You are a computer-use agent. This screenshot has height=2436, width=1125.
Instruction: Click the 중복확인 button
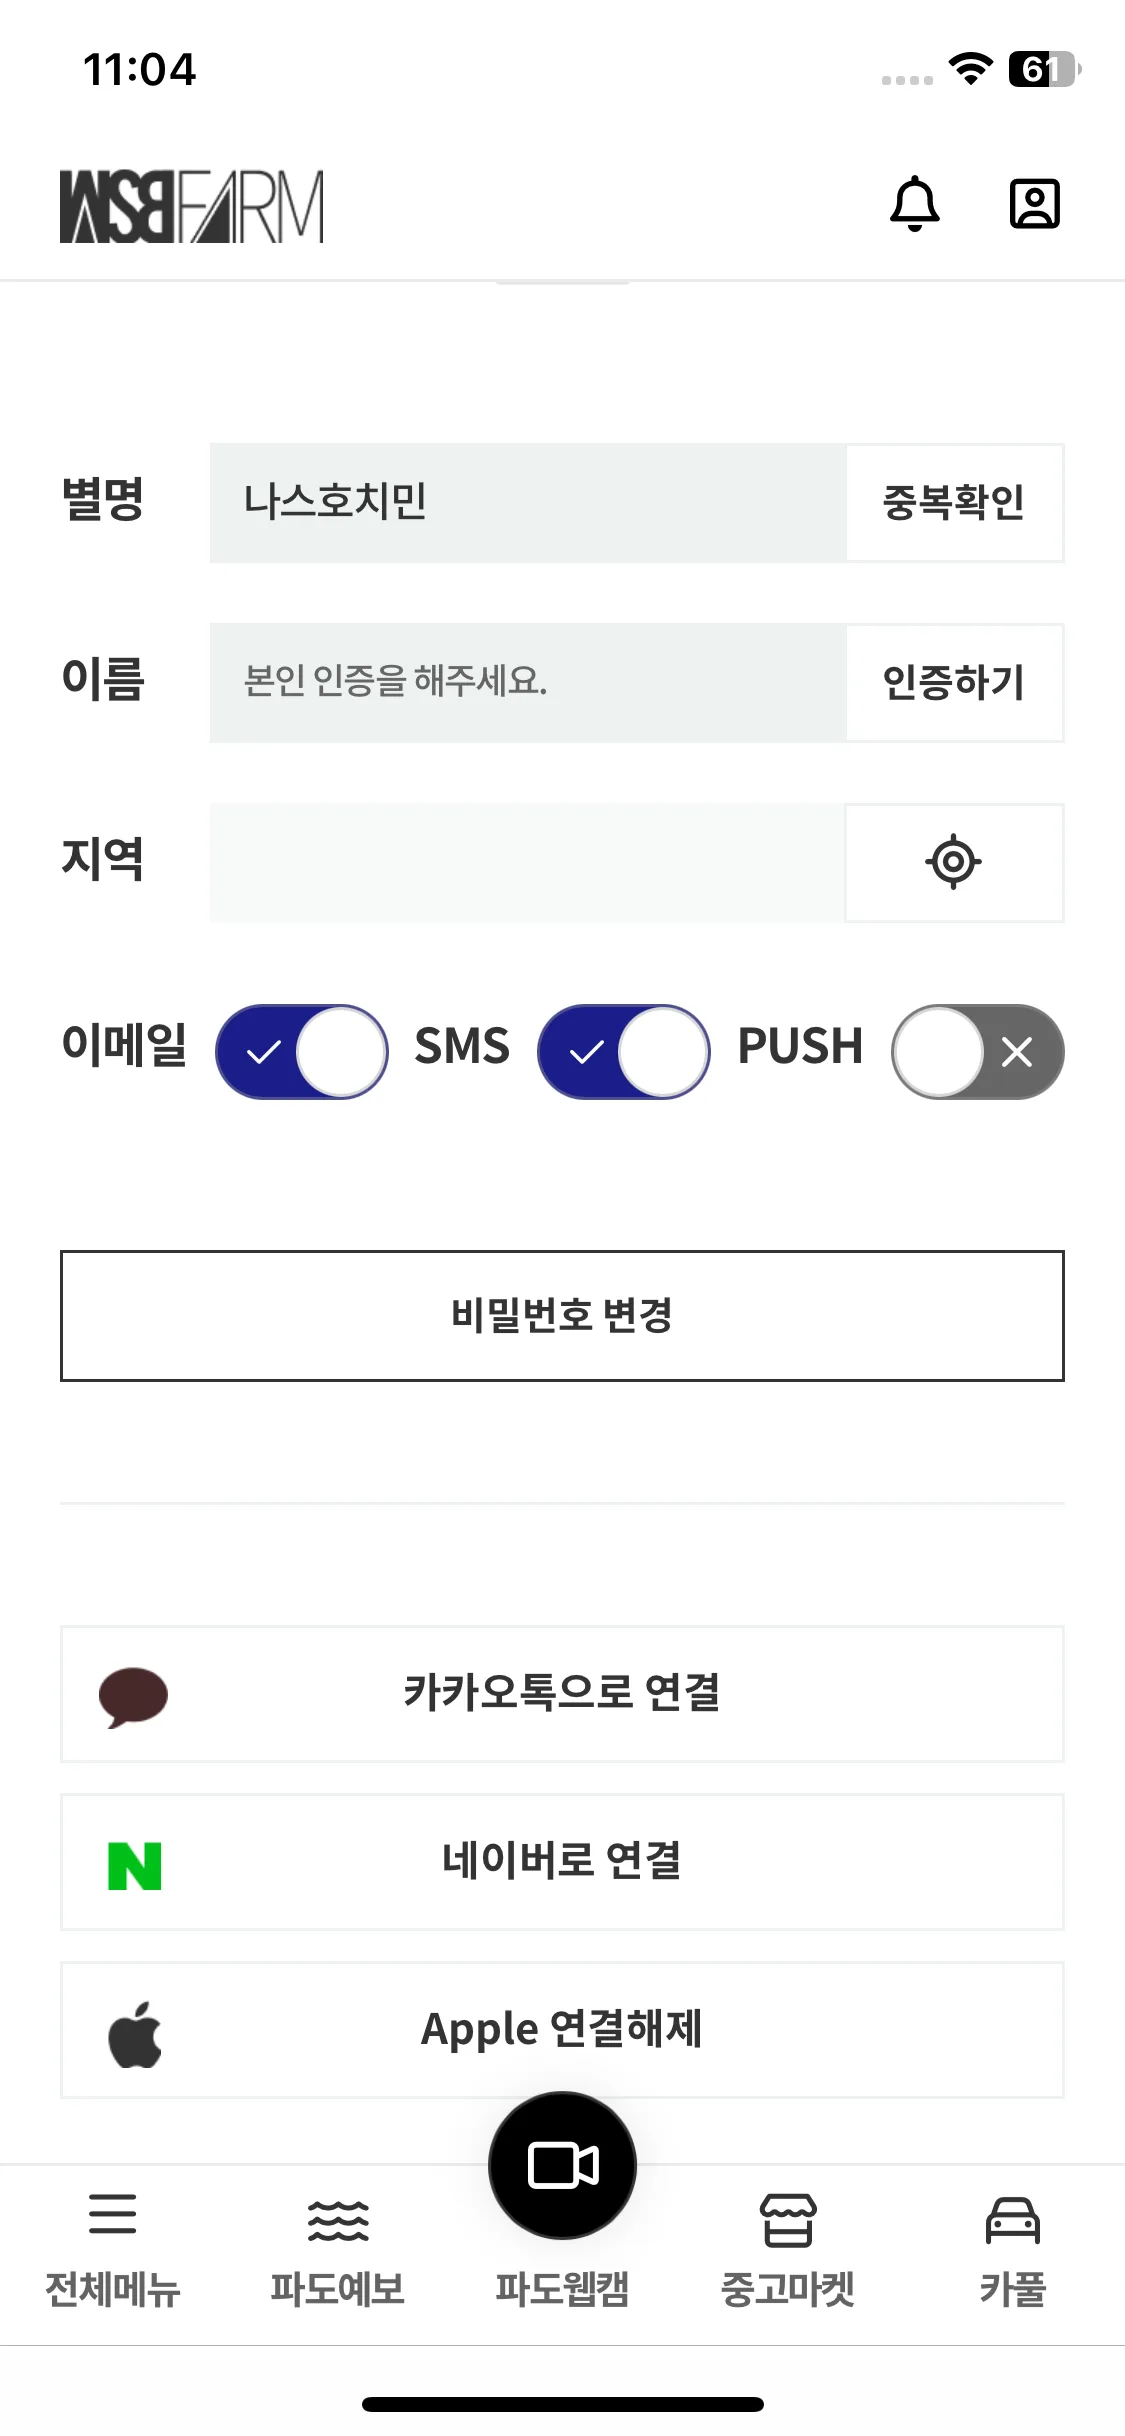[954, 502]
